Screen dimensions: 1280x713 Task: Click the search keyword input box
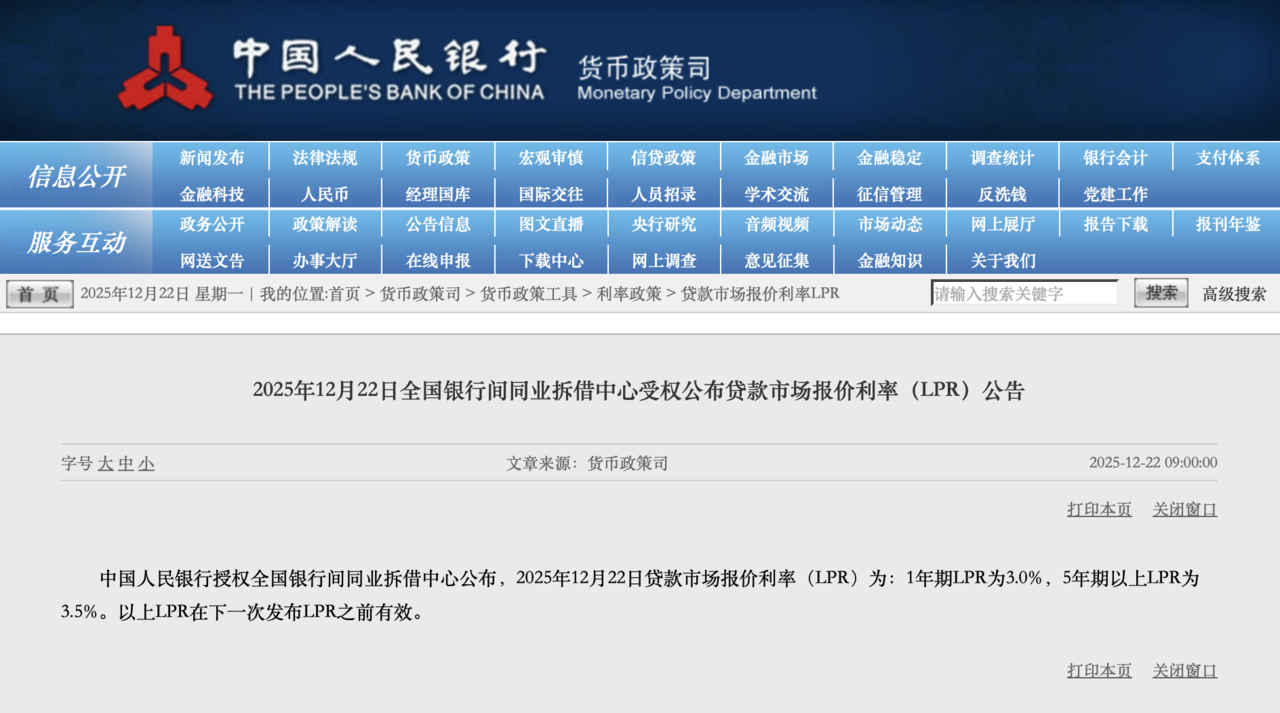pyautogui.click(x=1024, y=292)
